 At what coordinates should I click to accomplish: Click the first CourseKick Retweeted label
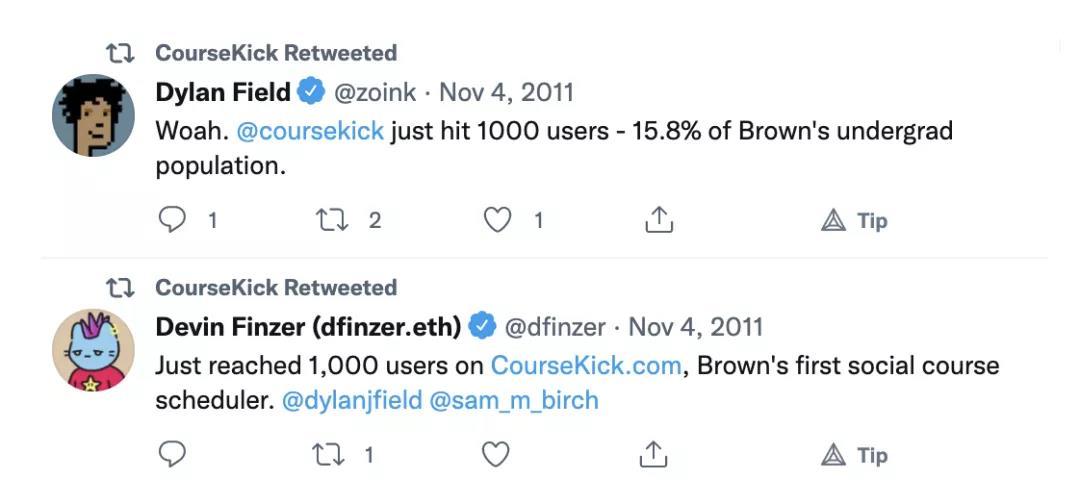(276, 53)
